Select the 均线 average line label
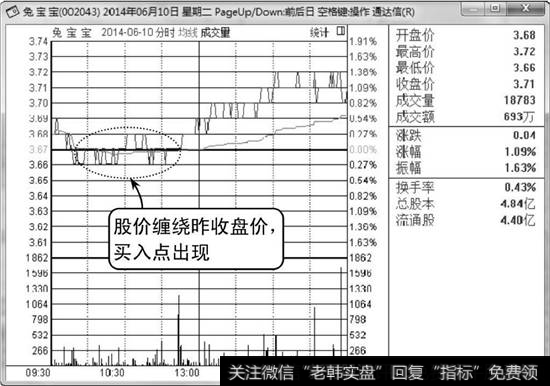This screenshot has width=550, height=386. pos(188,33)
